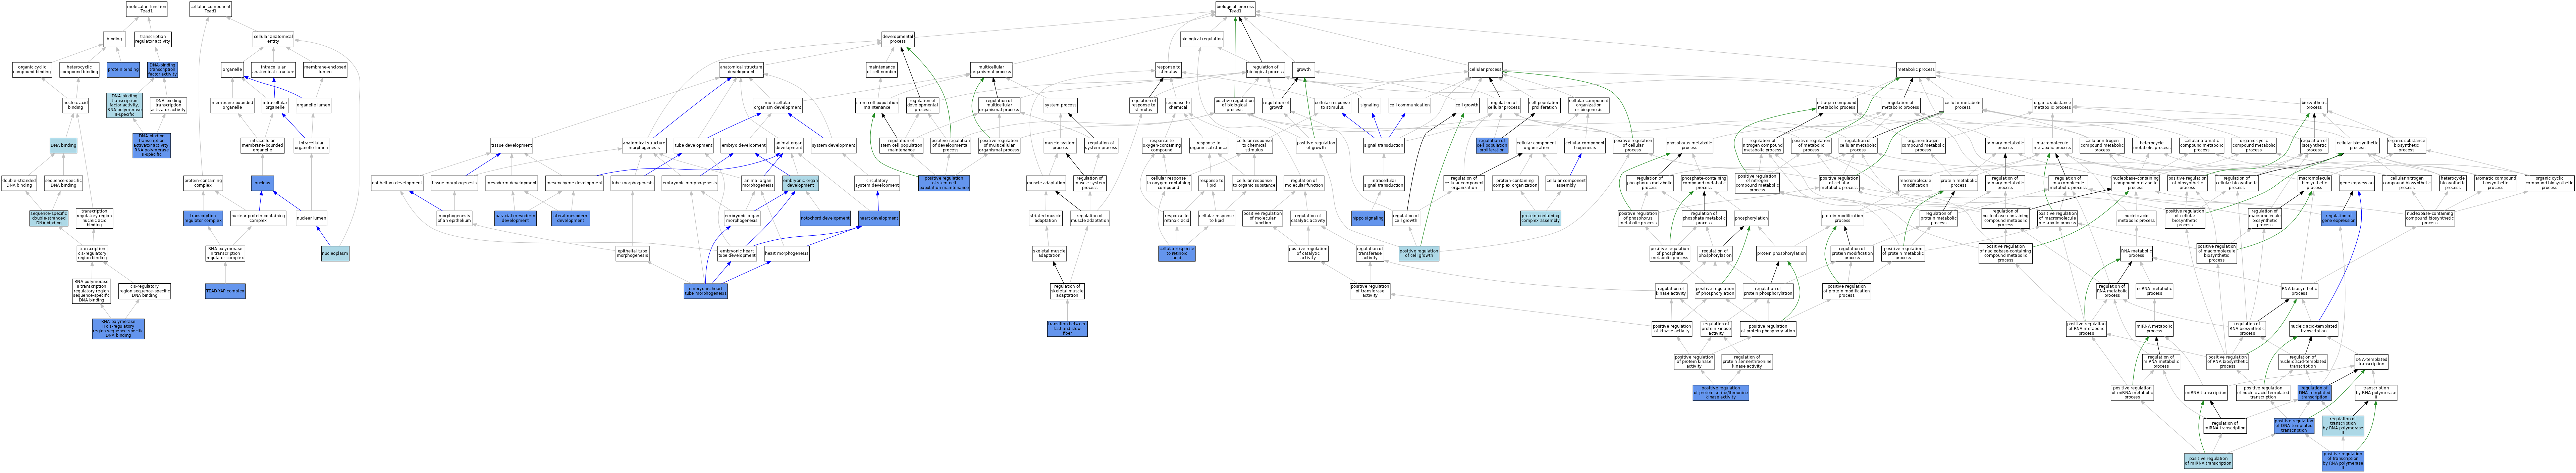Click the blue 'TEAD-YAP complex' node
The width and height of the screenshot is (2576, 473).
(x=225, y=291)
